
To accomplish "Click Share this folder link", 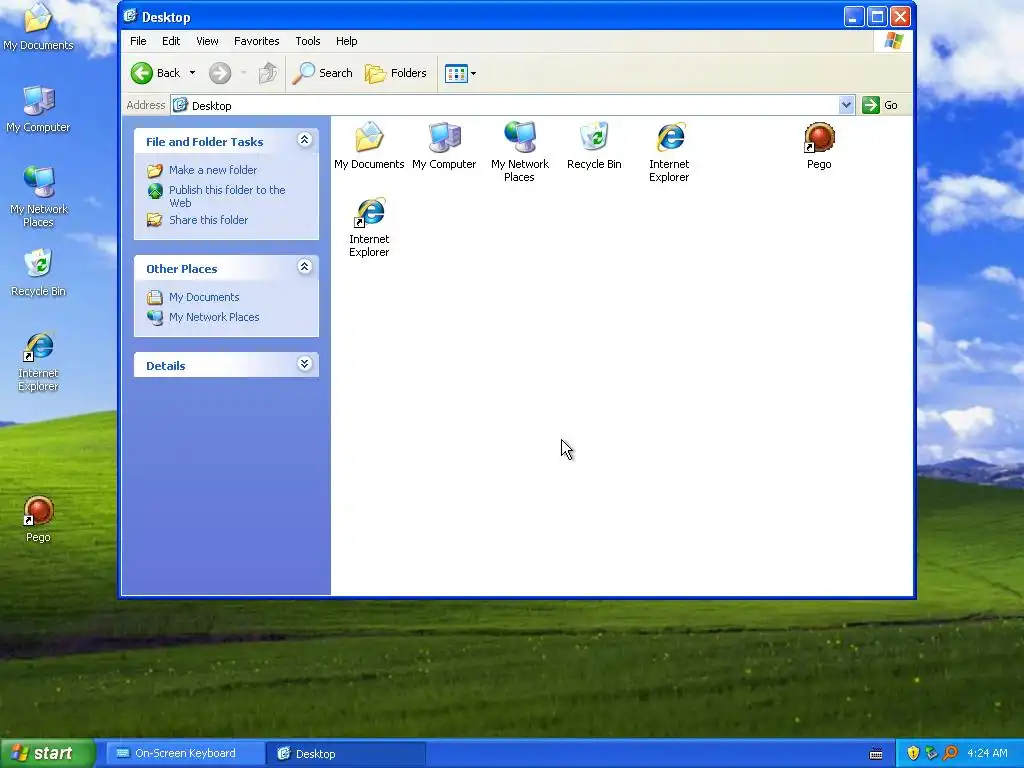I will [208, 220].
